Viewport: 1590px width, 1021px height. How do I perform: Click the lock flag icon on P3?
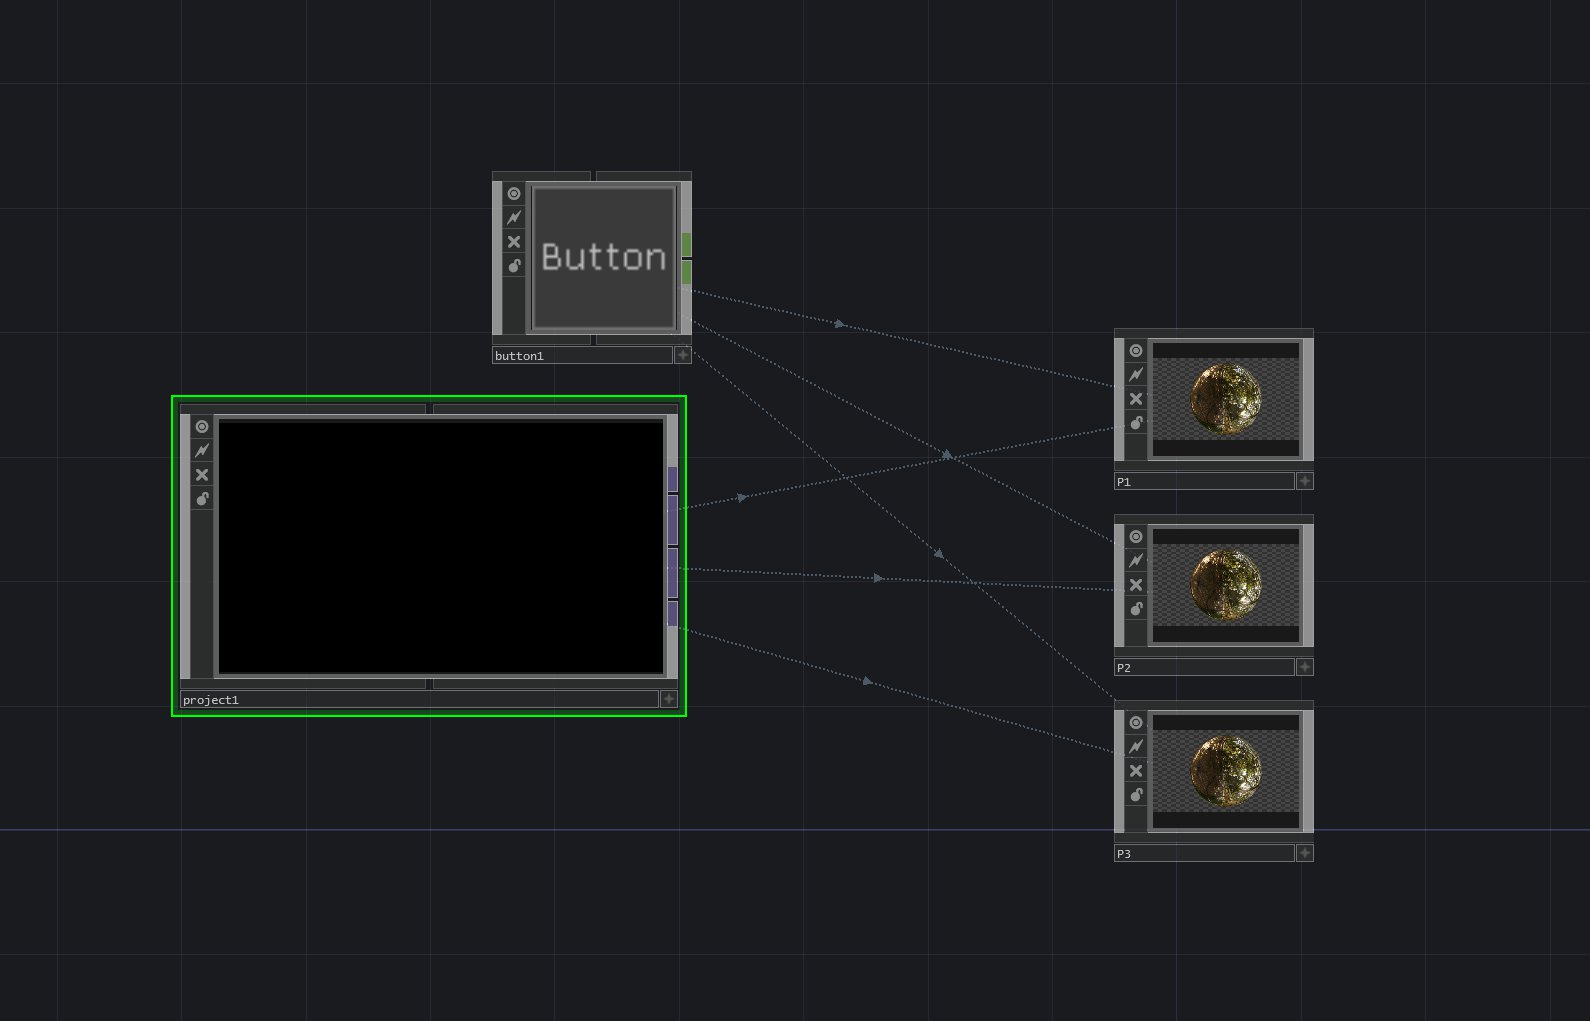[1136, 795]
